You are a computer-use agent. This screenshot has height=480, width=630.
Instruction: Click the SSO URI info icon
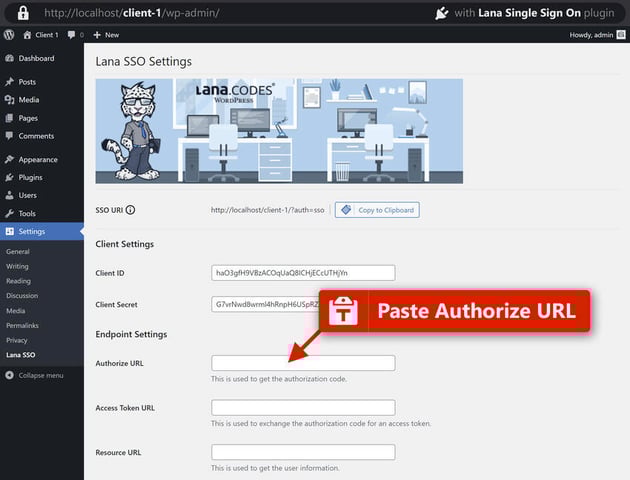tap(130, 210)
